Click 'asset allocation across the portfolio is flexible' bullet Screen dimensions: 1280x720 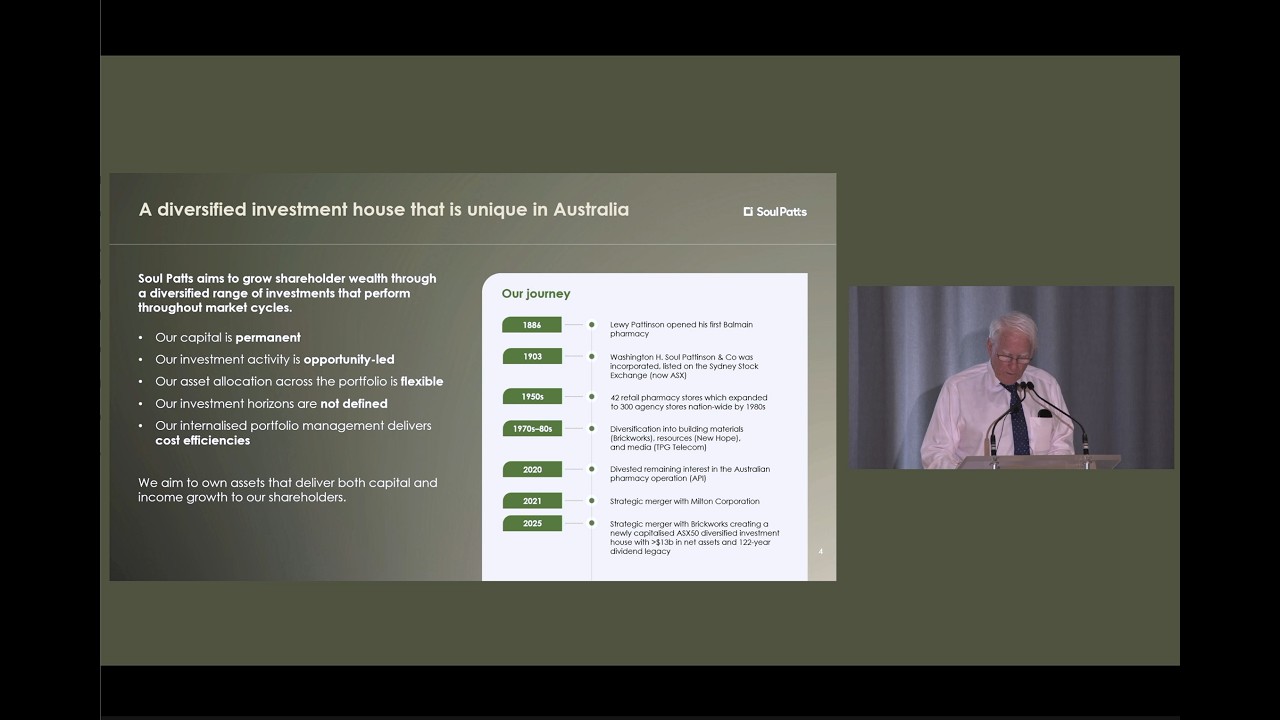(x=299, y=382)
